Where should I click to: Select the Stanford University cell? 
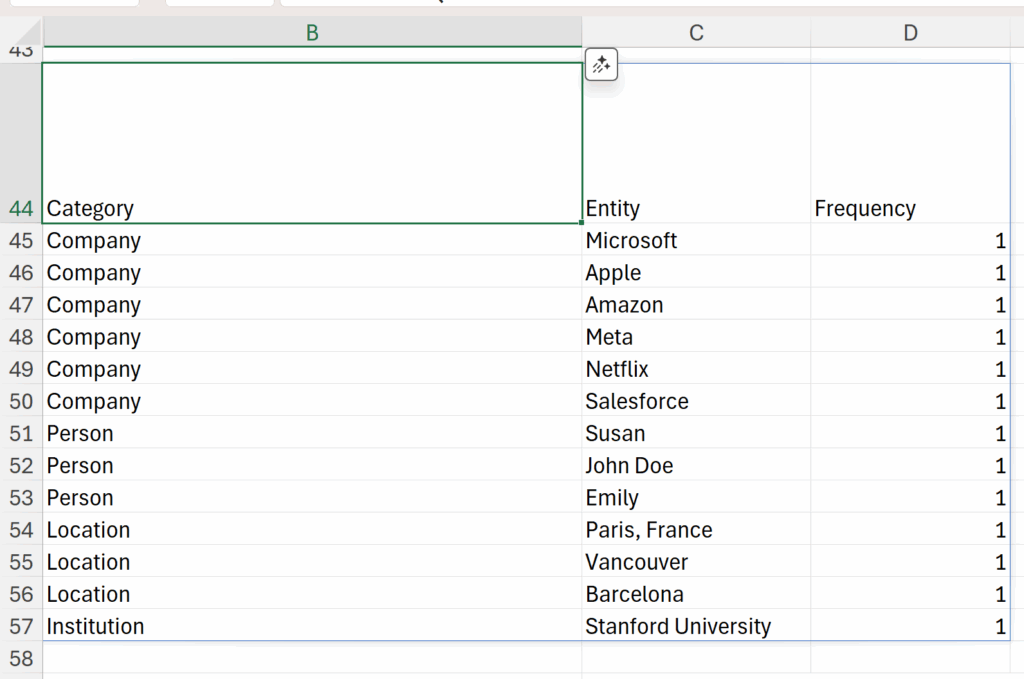[x=696, y=626]
